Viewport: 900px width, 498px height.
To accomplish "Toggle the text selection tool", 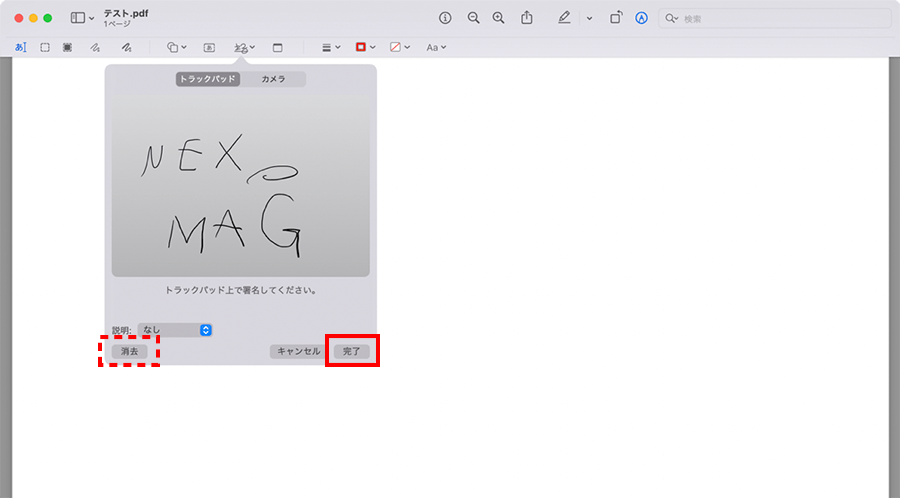I will (x=20, y=47).
